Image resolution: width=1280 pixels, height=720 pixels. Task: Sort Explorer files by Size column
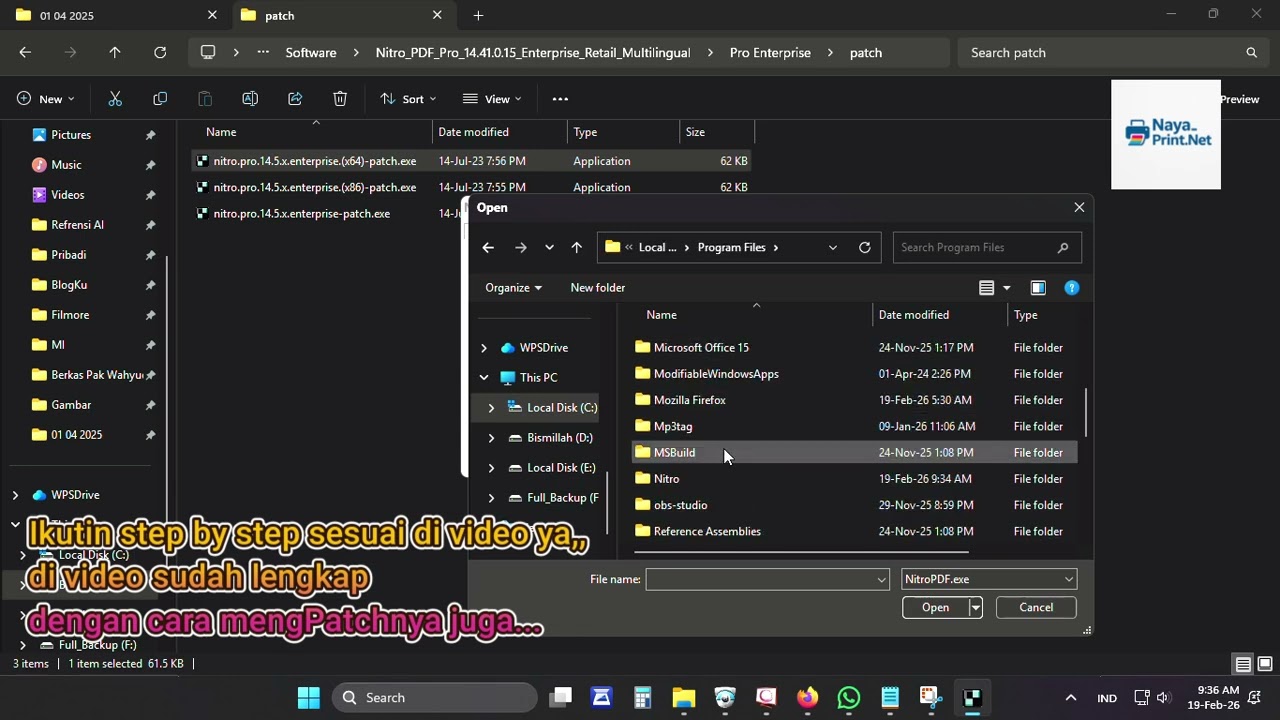[x=716, y=132]
